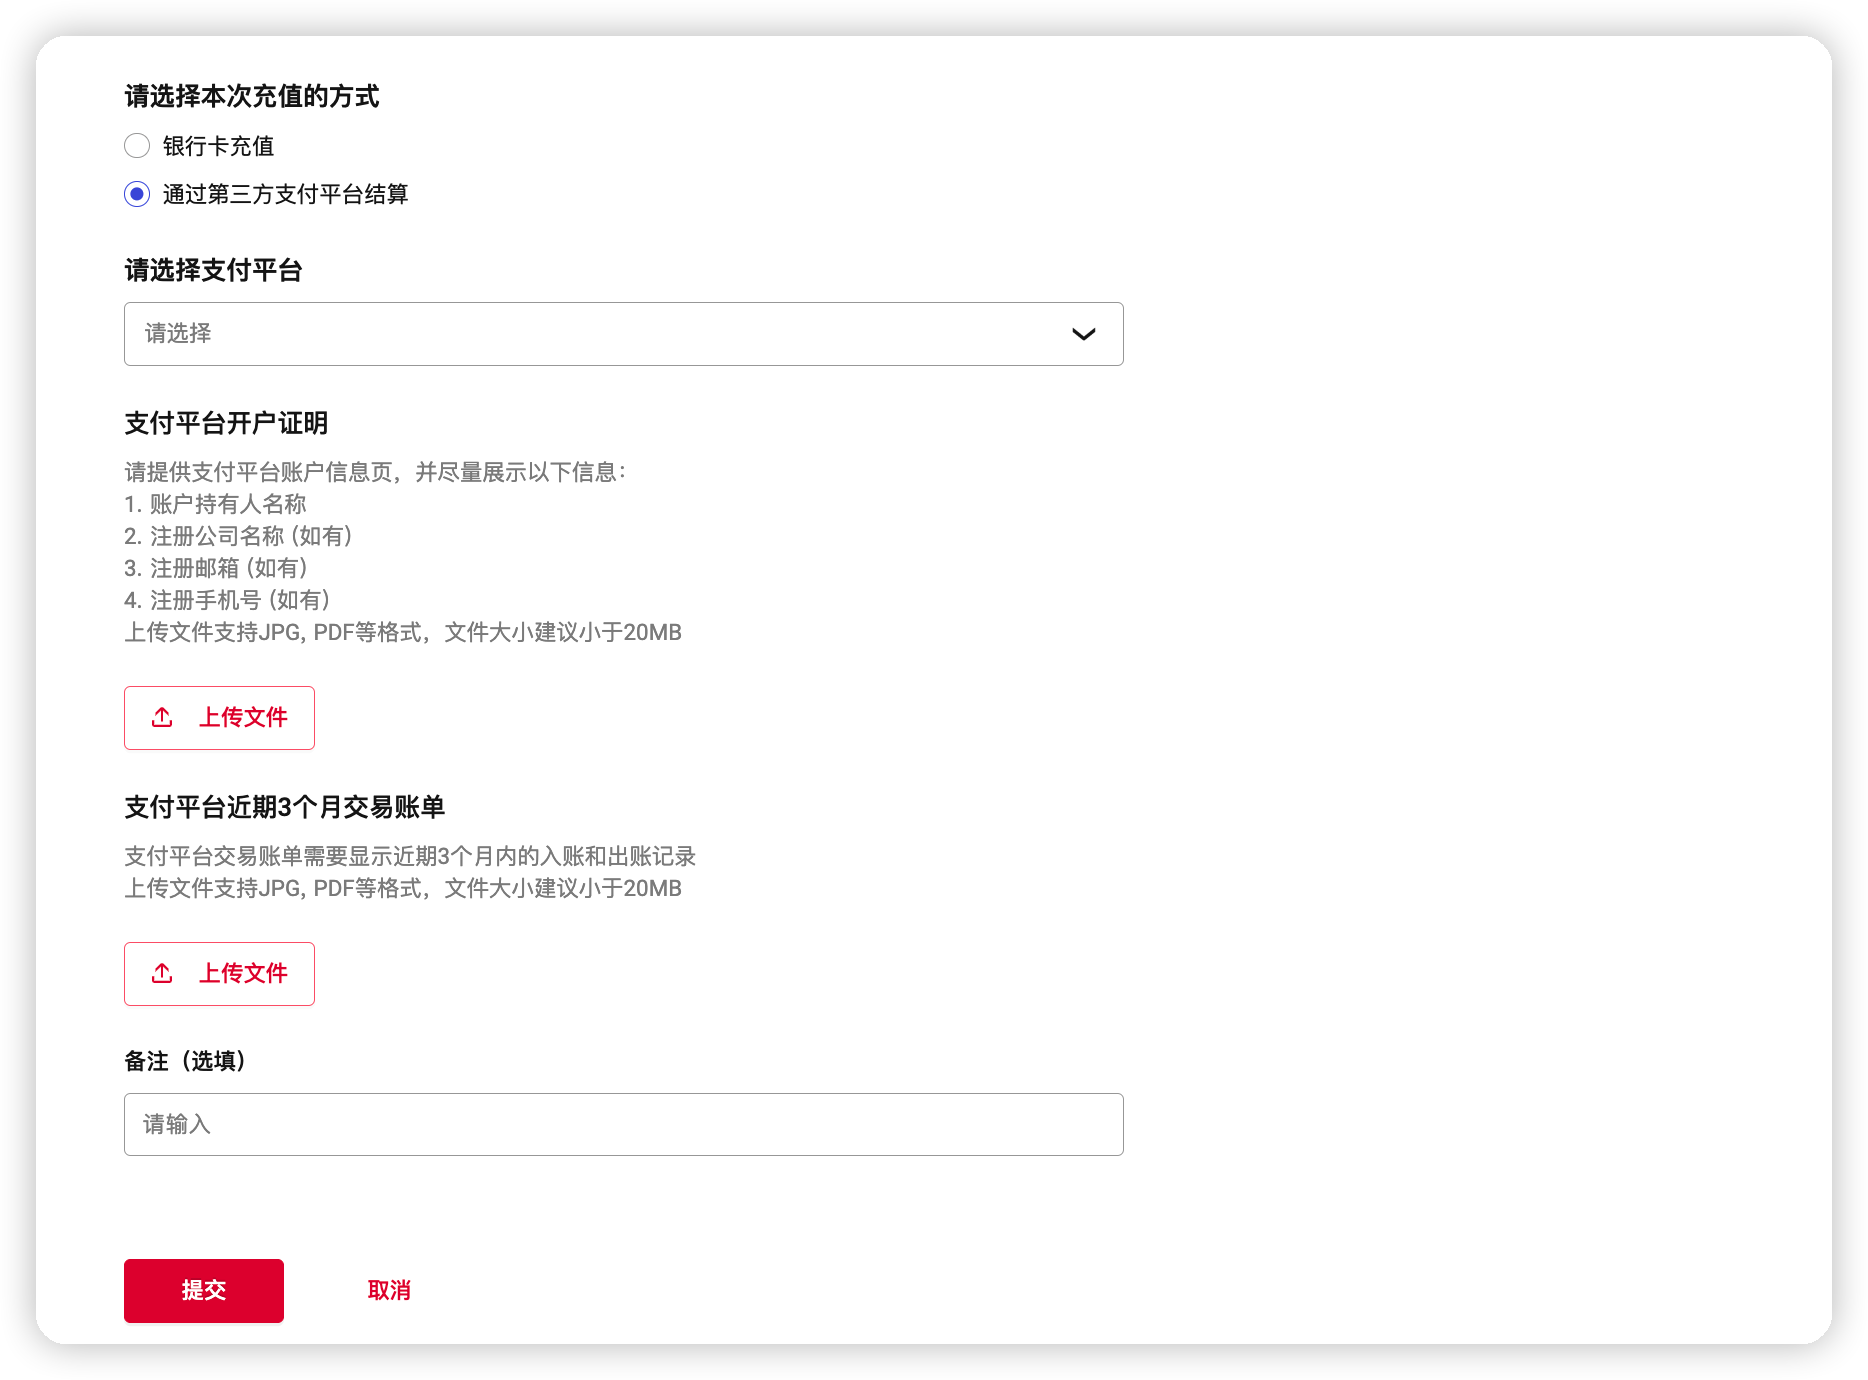This screenshot has width=1868, height=1380.
Task: Toggle the currently selected recharge method radio
Action: coord(137,194)
